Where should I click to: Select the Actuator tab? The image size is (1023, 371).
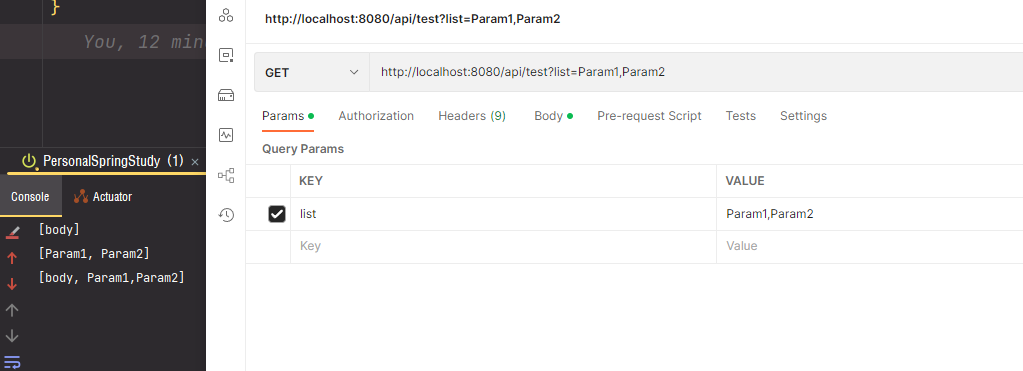(x=103, y=196)
